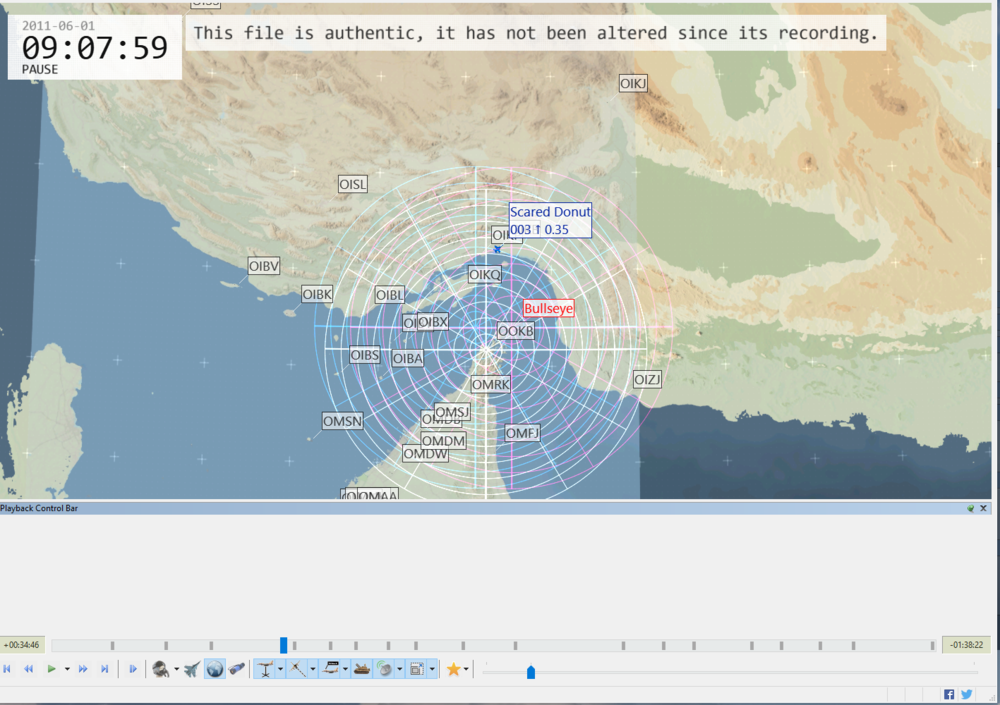Click the red Bullseye label on map
The image size is (1000, 705).
(x=549, y=309)
